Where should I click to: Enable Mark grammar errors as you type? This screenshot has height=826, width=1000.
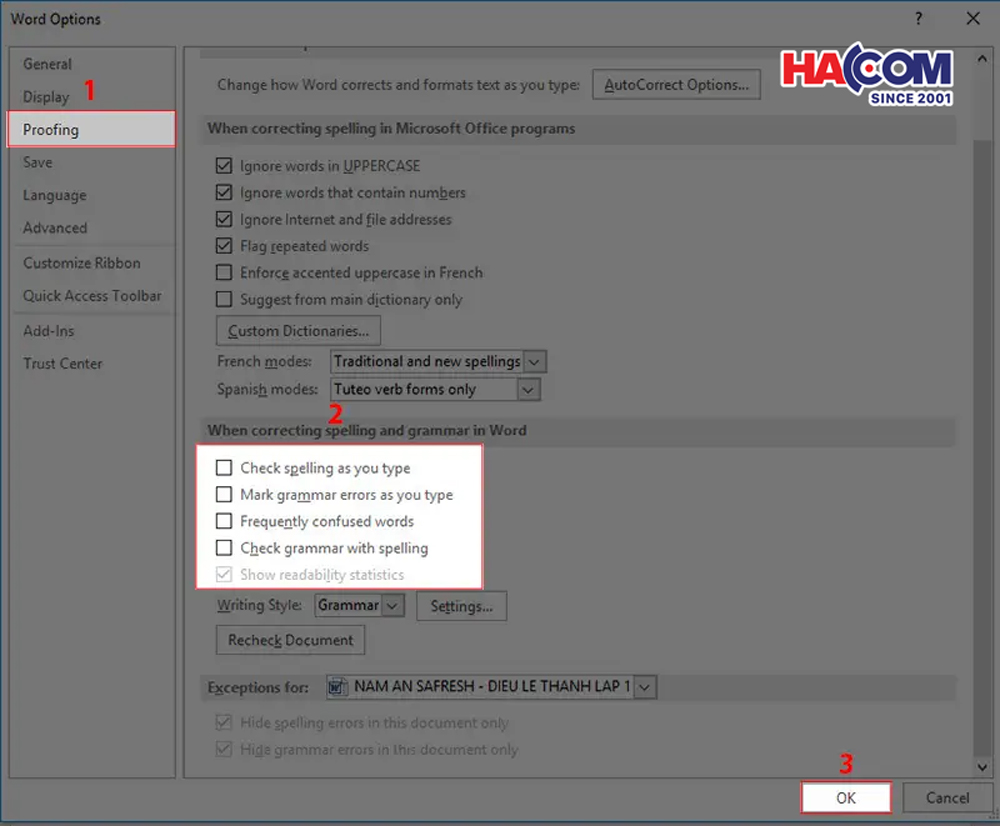click(224, 495)
